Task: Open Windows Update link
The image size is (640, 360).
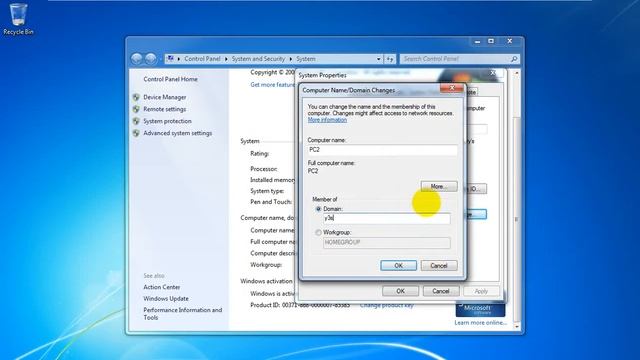Action: point(166,298)
